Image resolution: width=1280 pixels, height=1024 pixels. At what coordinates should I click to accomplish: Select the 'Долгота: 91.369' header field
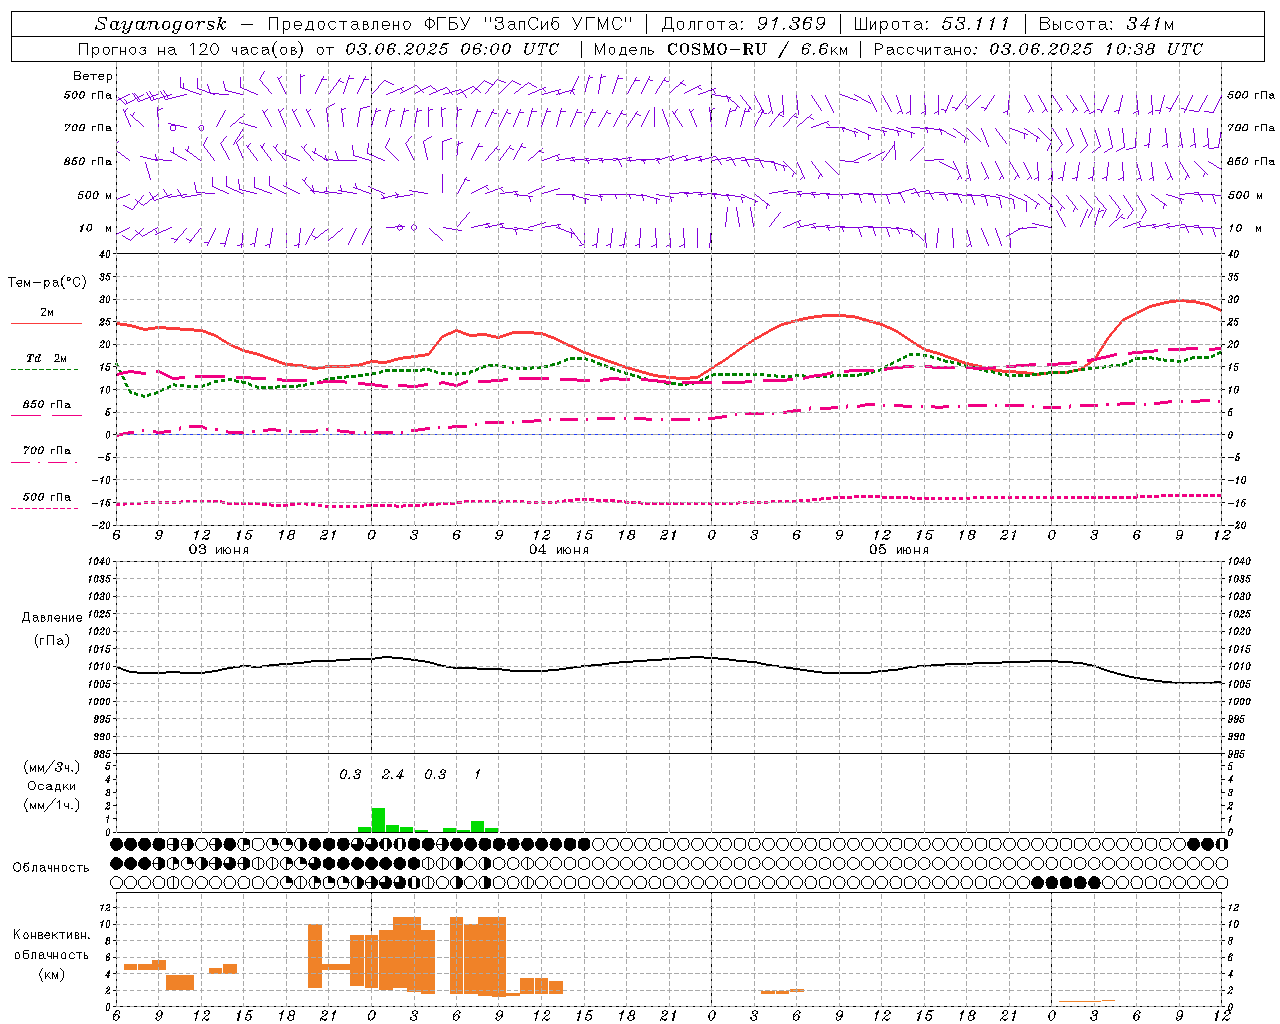point(744,24)
